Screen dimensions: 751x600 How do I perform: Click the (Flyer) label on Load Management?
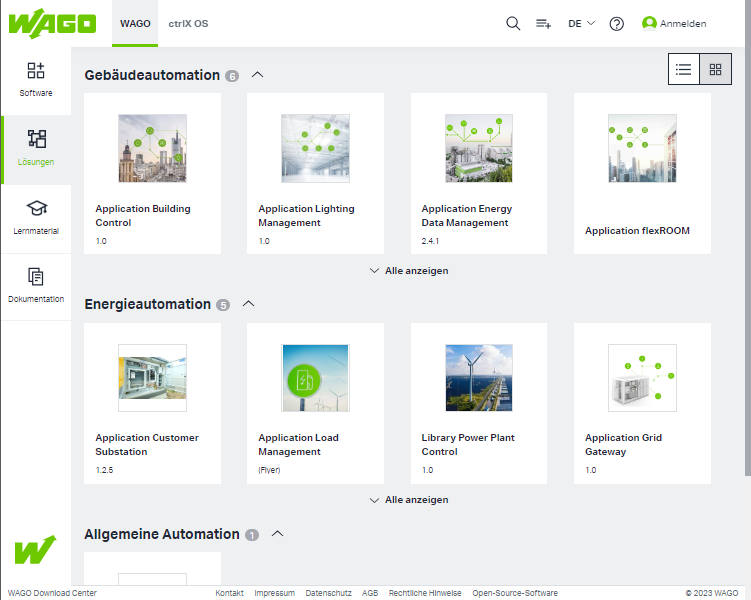269,470
